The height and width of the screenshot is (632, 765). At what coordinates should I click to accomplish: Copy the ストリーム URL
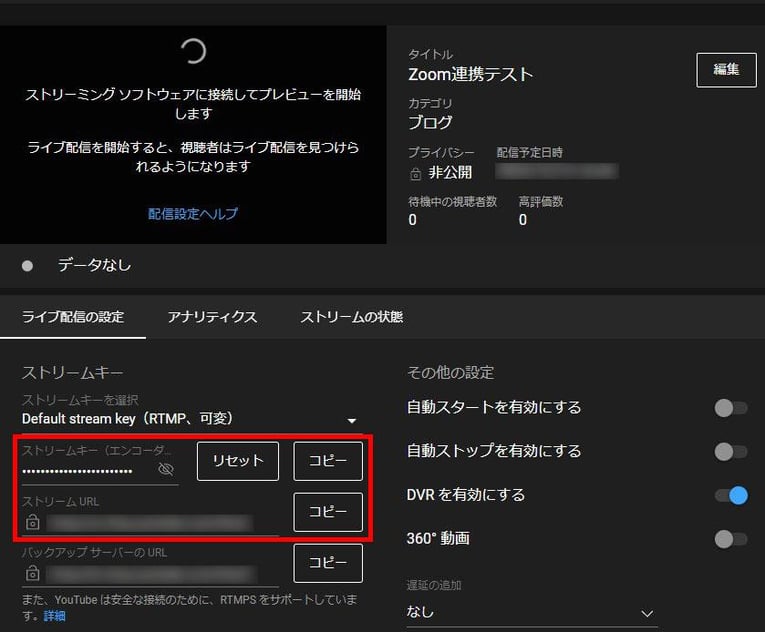pyautogui.click(x=328, y=512)
